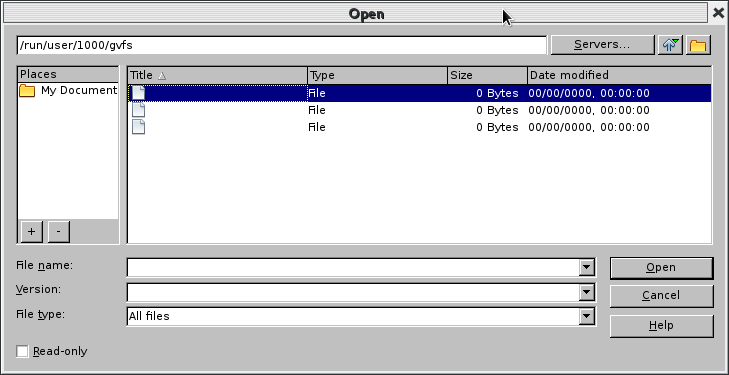The width and height of the screenshot is (729, 375).
Task: Click the Open button
Action: (661, 268)
